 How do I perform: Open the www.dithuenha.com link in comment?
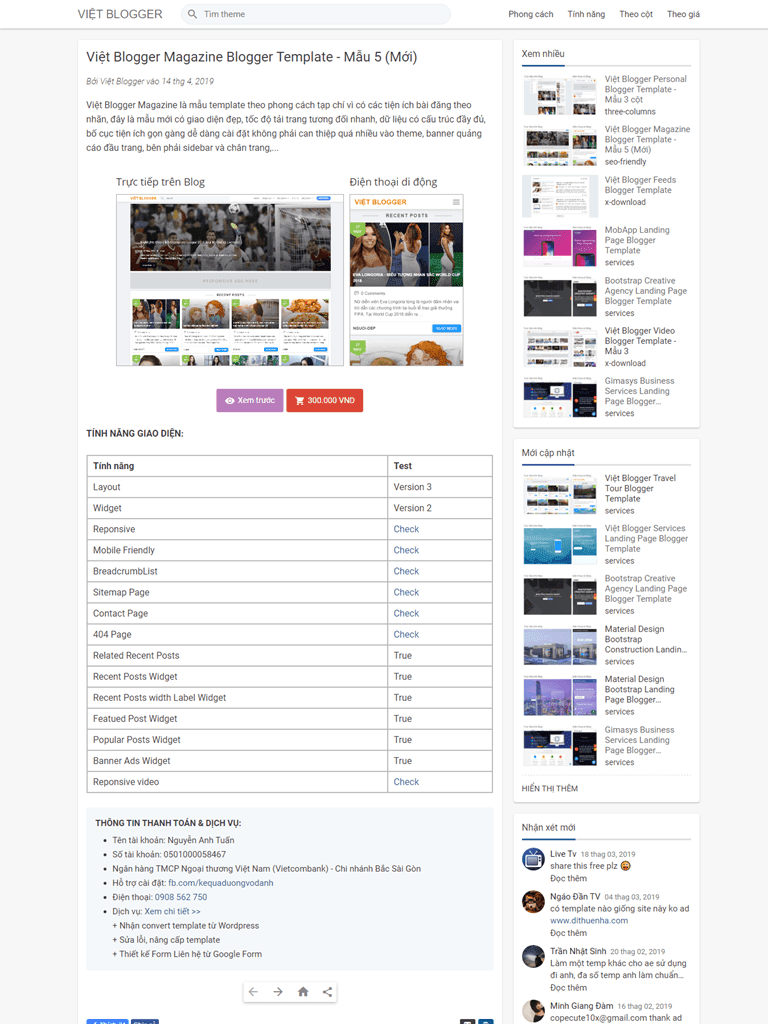[589, 921]
